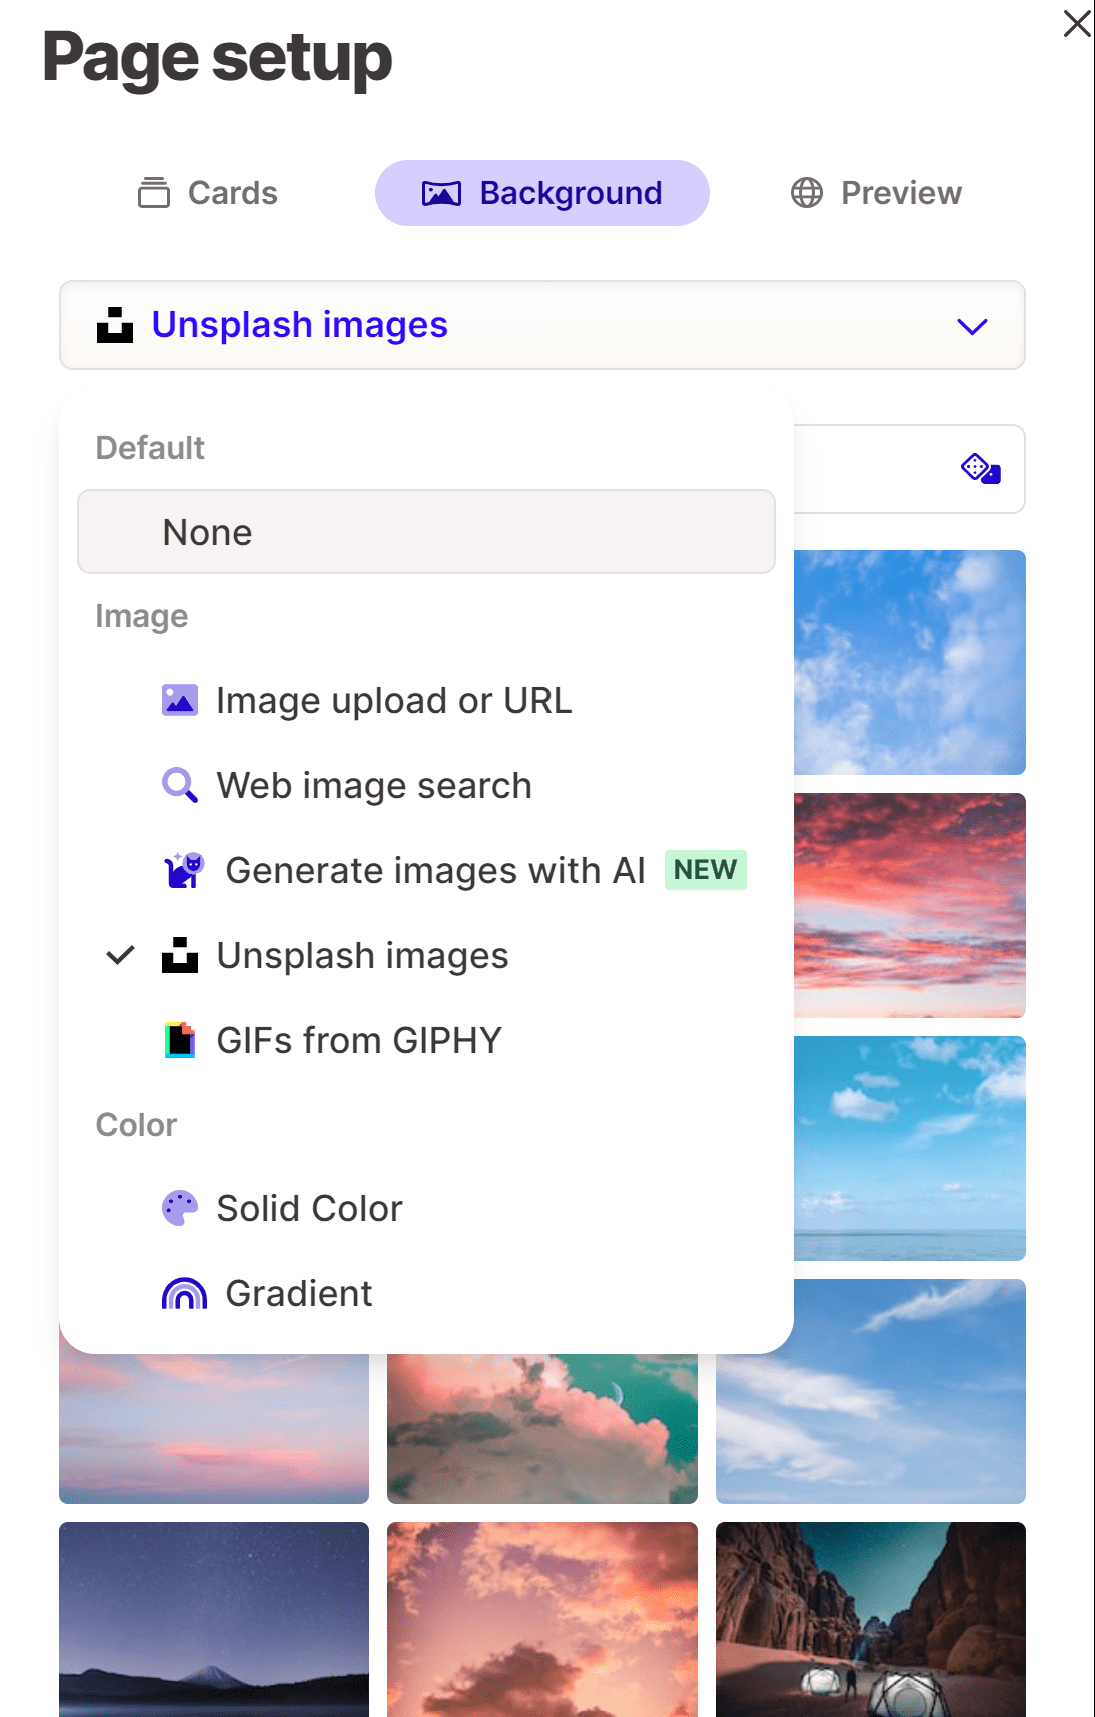
Task: Pick the orange pink clouds thumbnail
Action: point(542,1619)
